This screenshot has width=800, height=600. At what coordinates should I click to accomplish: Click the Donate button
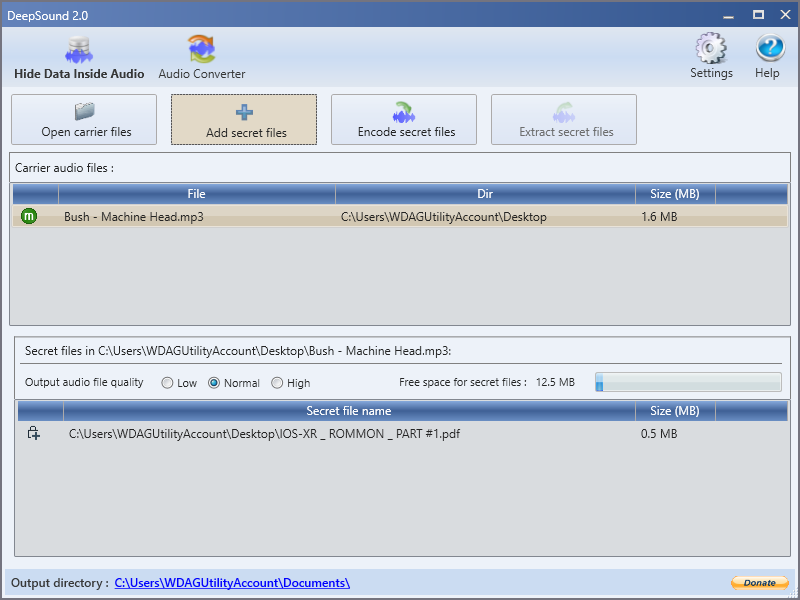point(760,583)
